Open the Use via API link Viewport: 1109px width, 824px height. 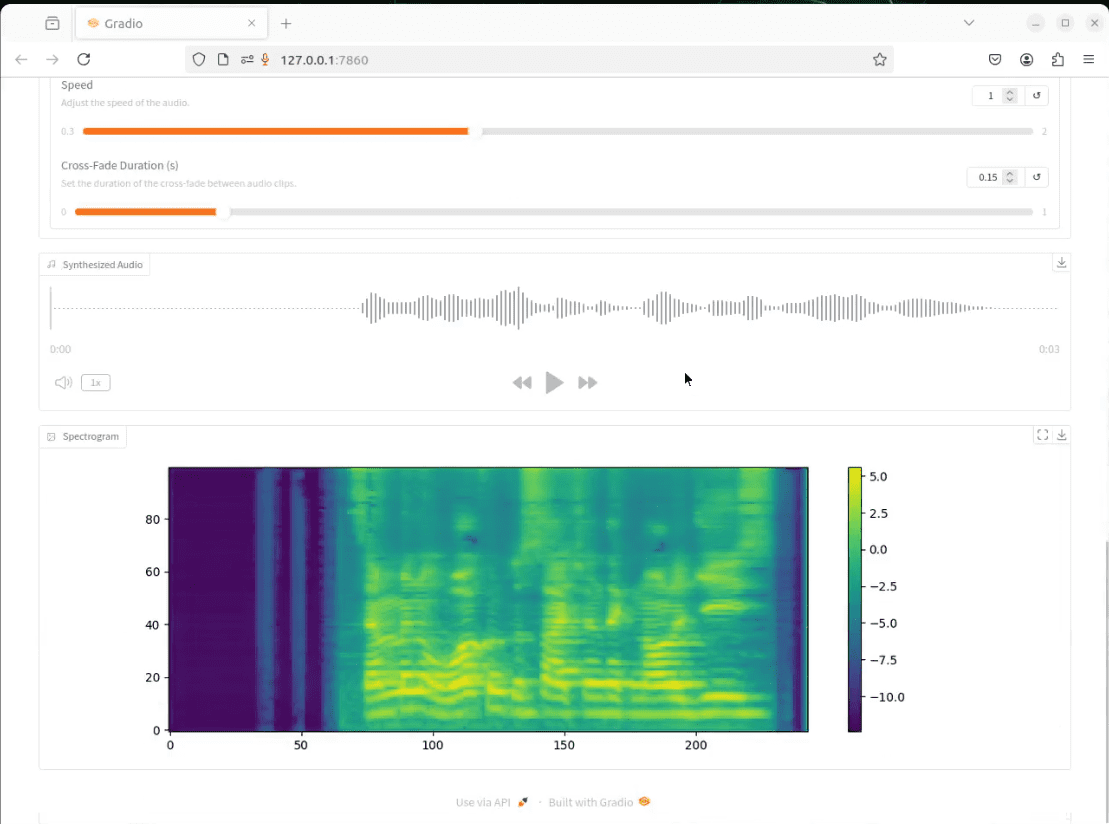[x=484, y=801]
